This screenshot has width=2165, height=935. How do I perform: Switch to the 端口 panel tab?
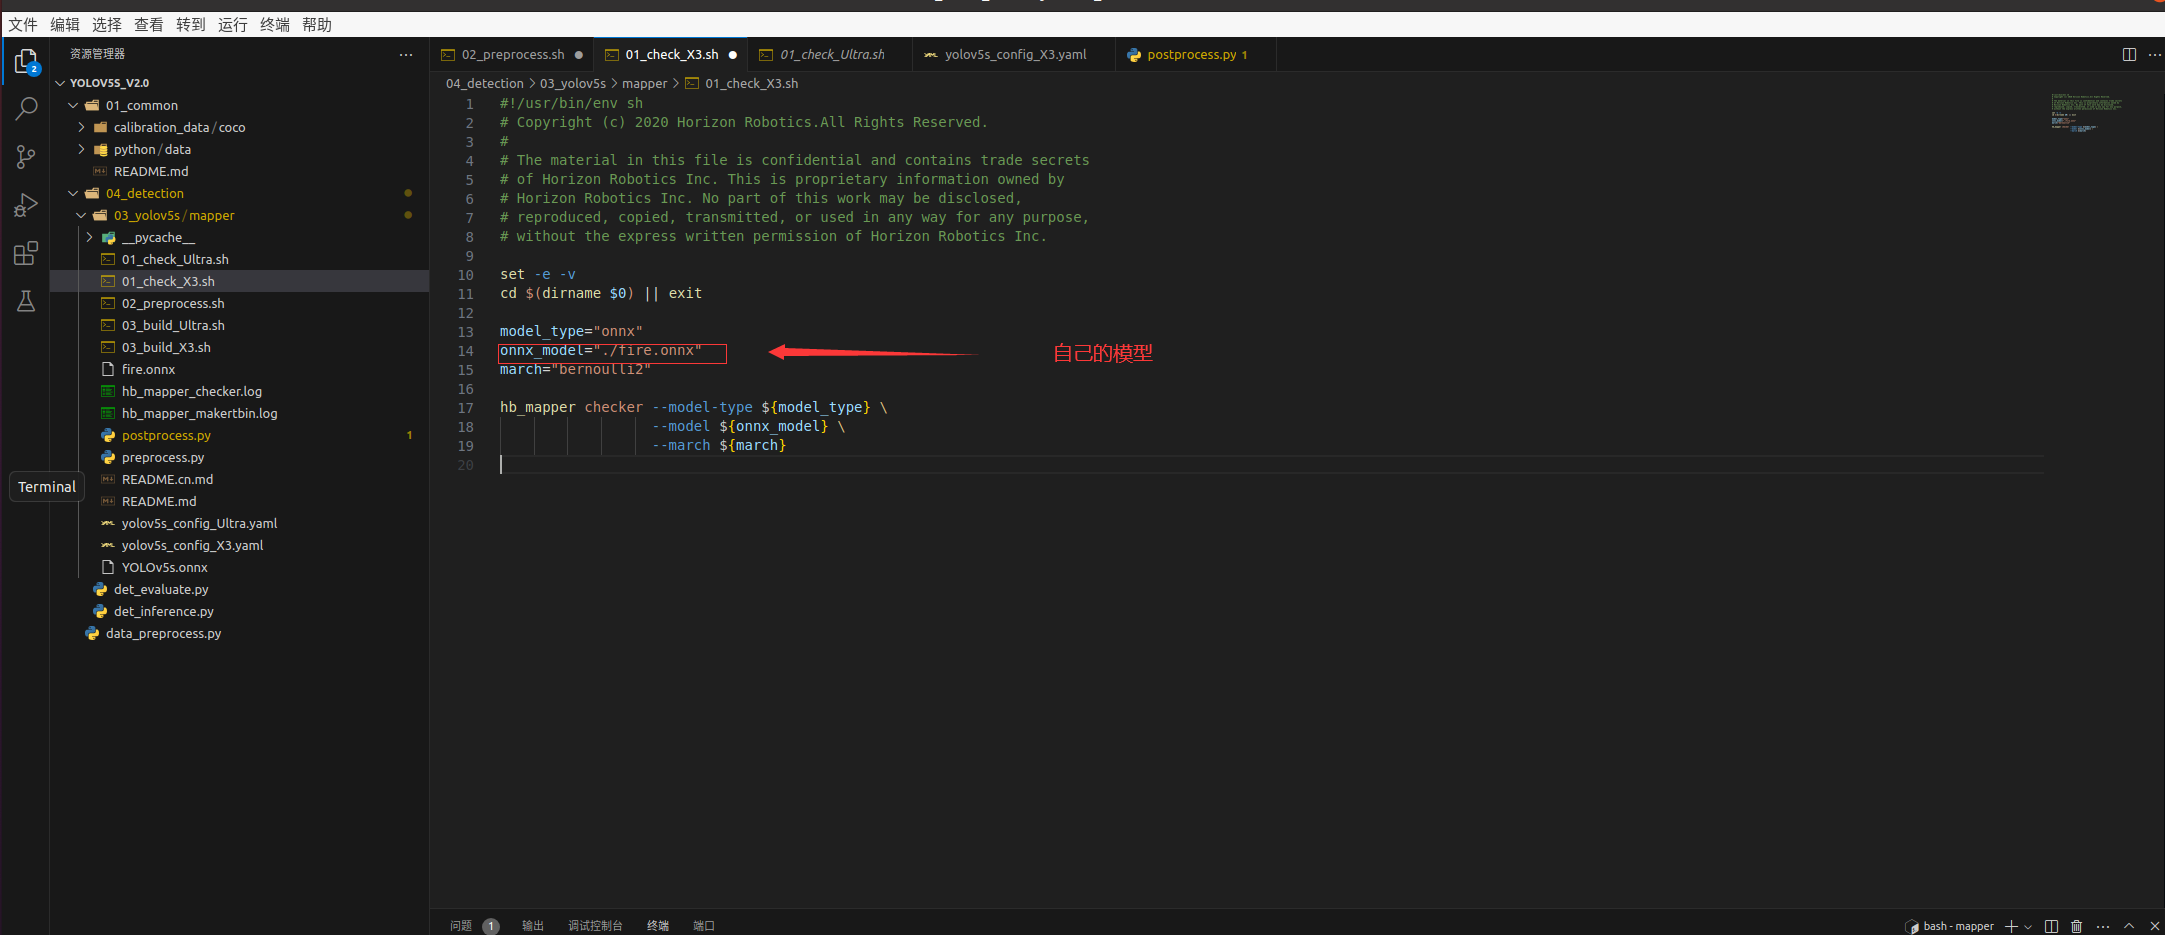(704, 926)
